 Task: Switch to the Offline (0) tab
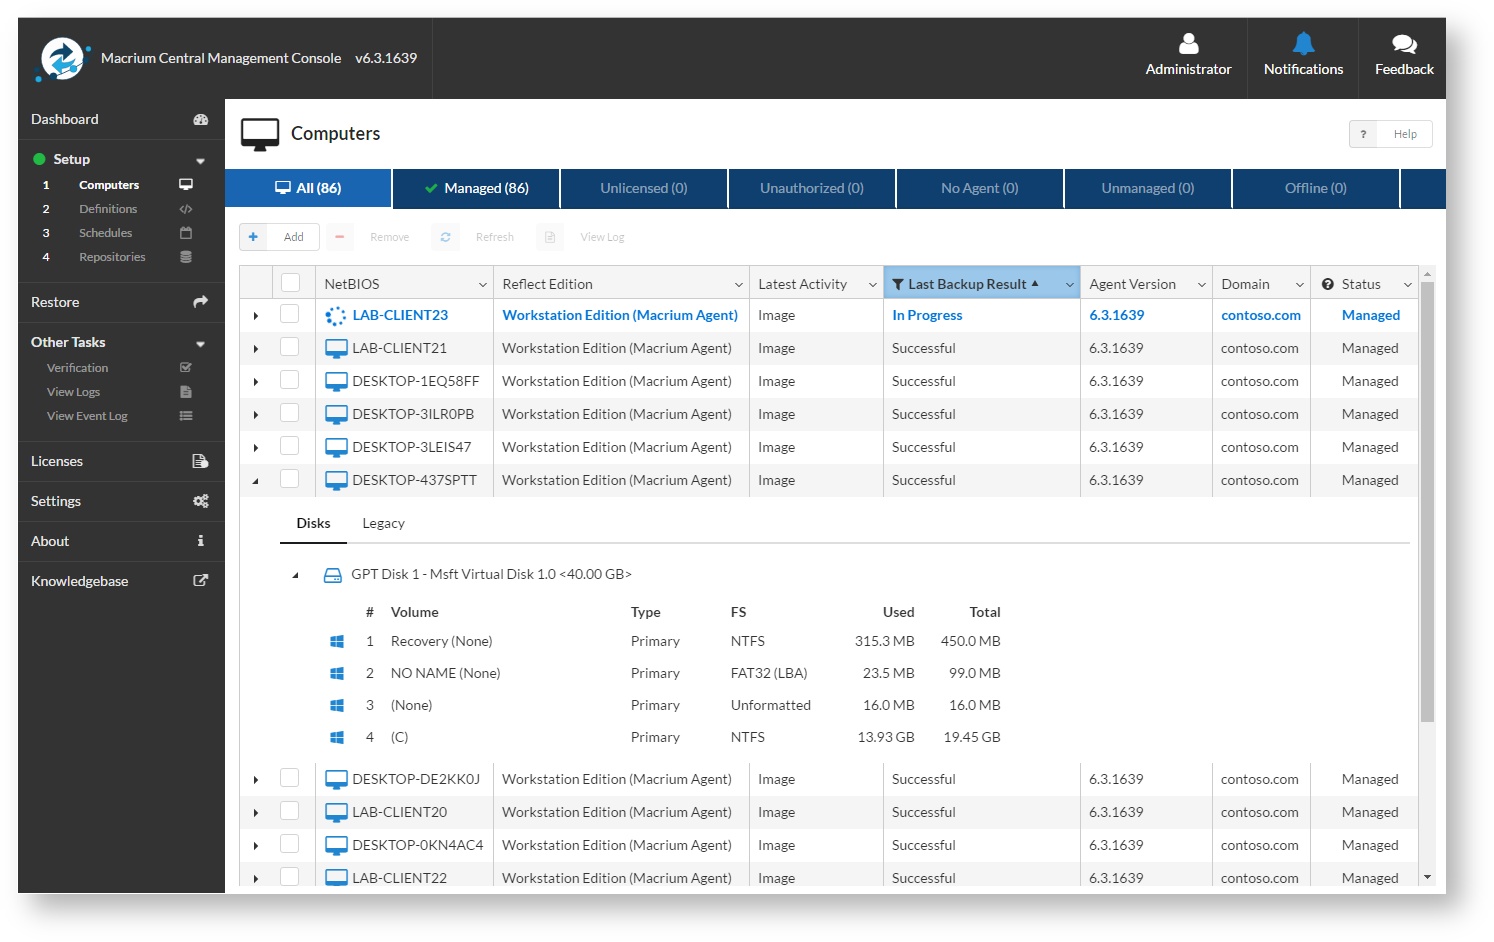pos(1316,188)
